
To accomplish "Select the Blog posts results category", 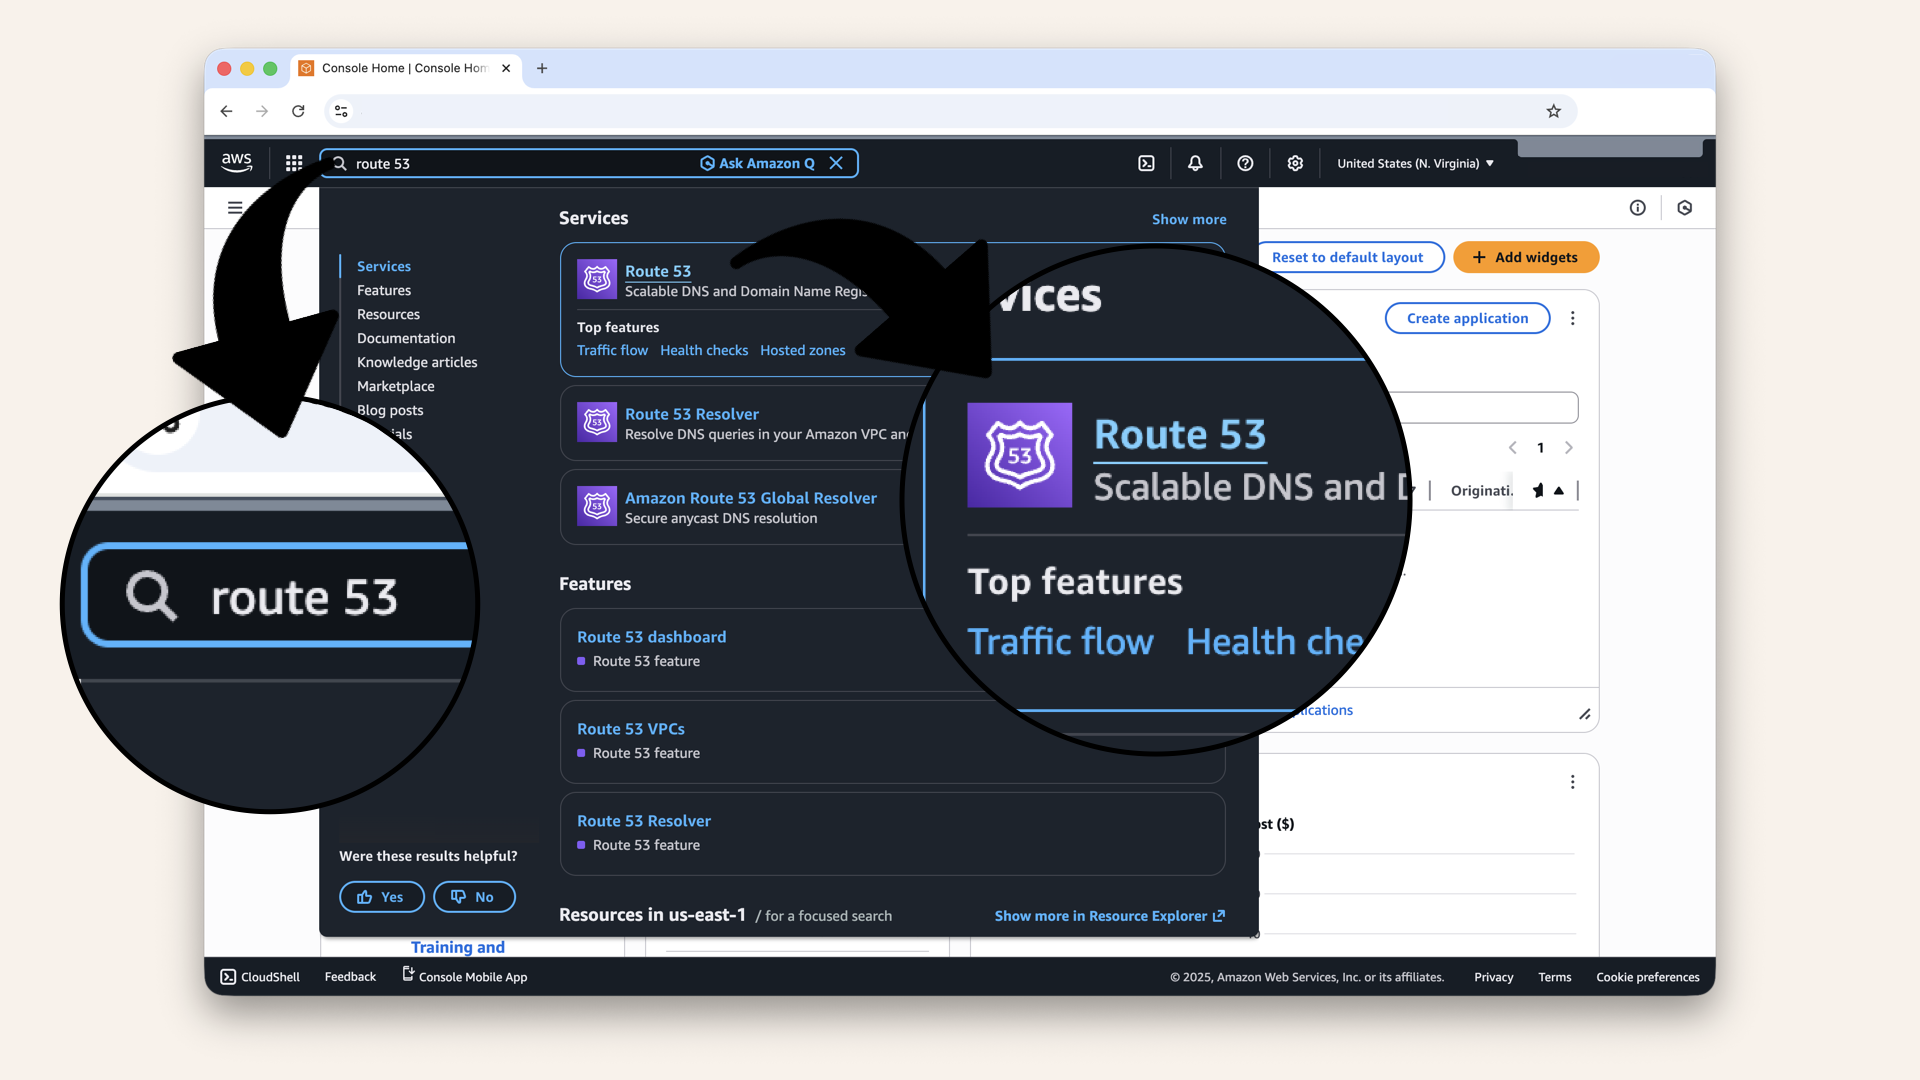I will click(390, 410).
